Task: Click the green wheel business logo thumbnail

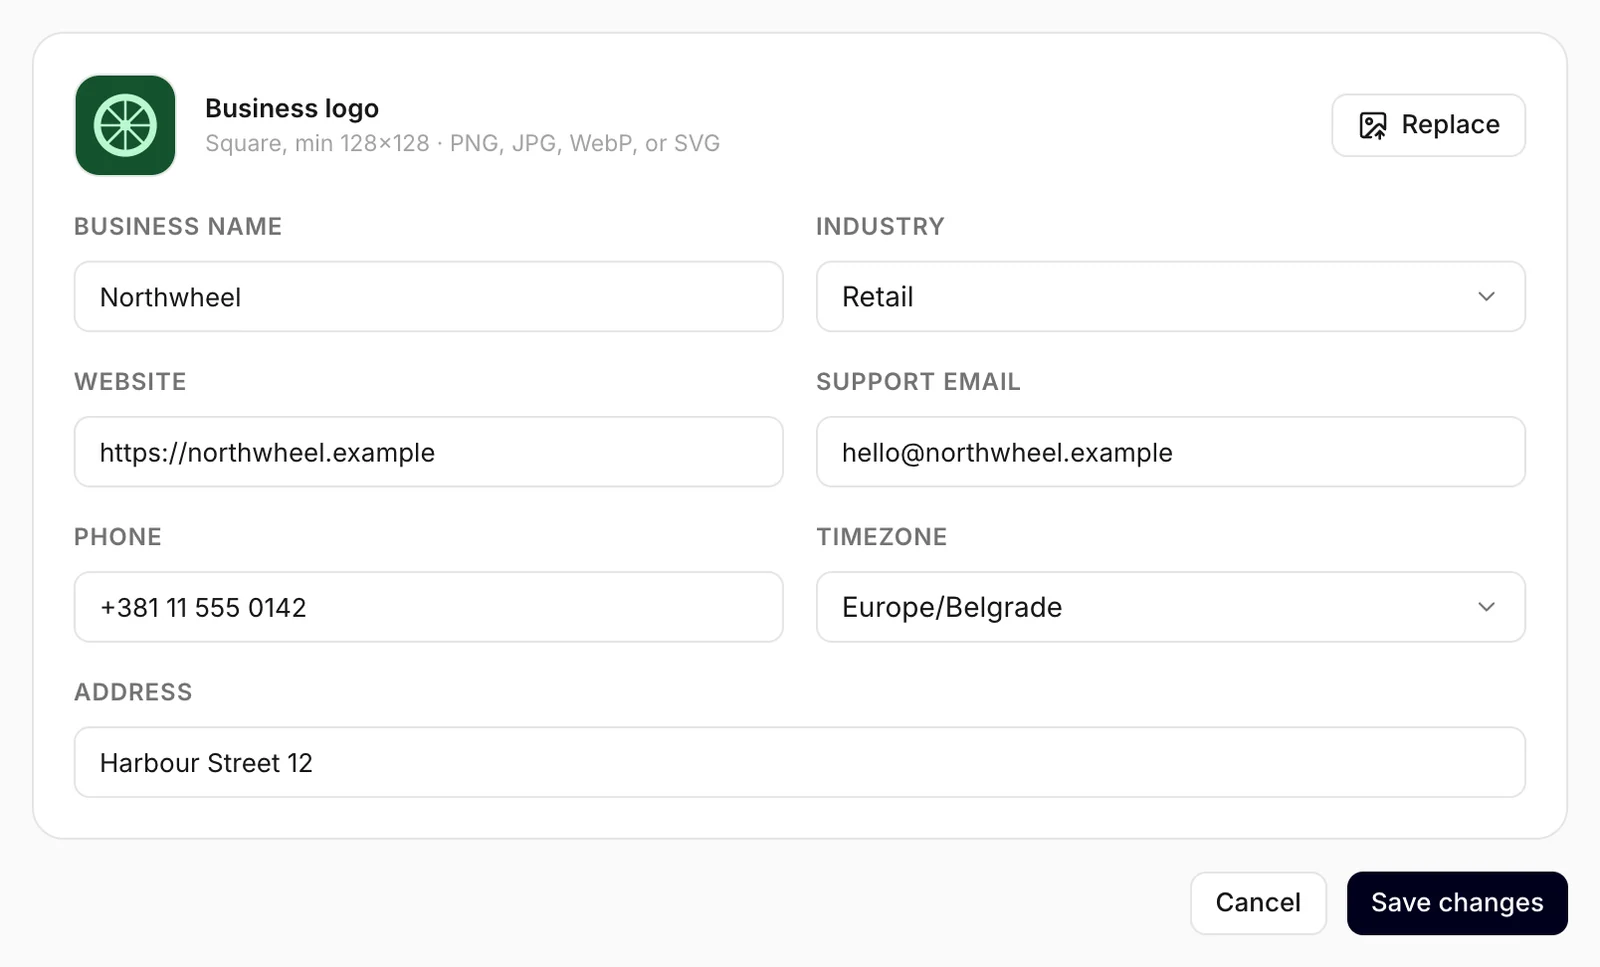Action: point(125,125)
